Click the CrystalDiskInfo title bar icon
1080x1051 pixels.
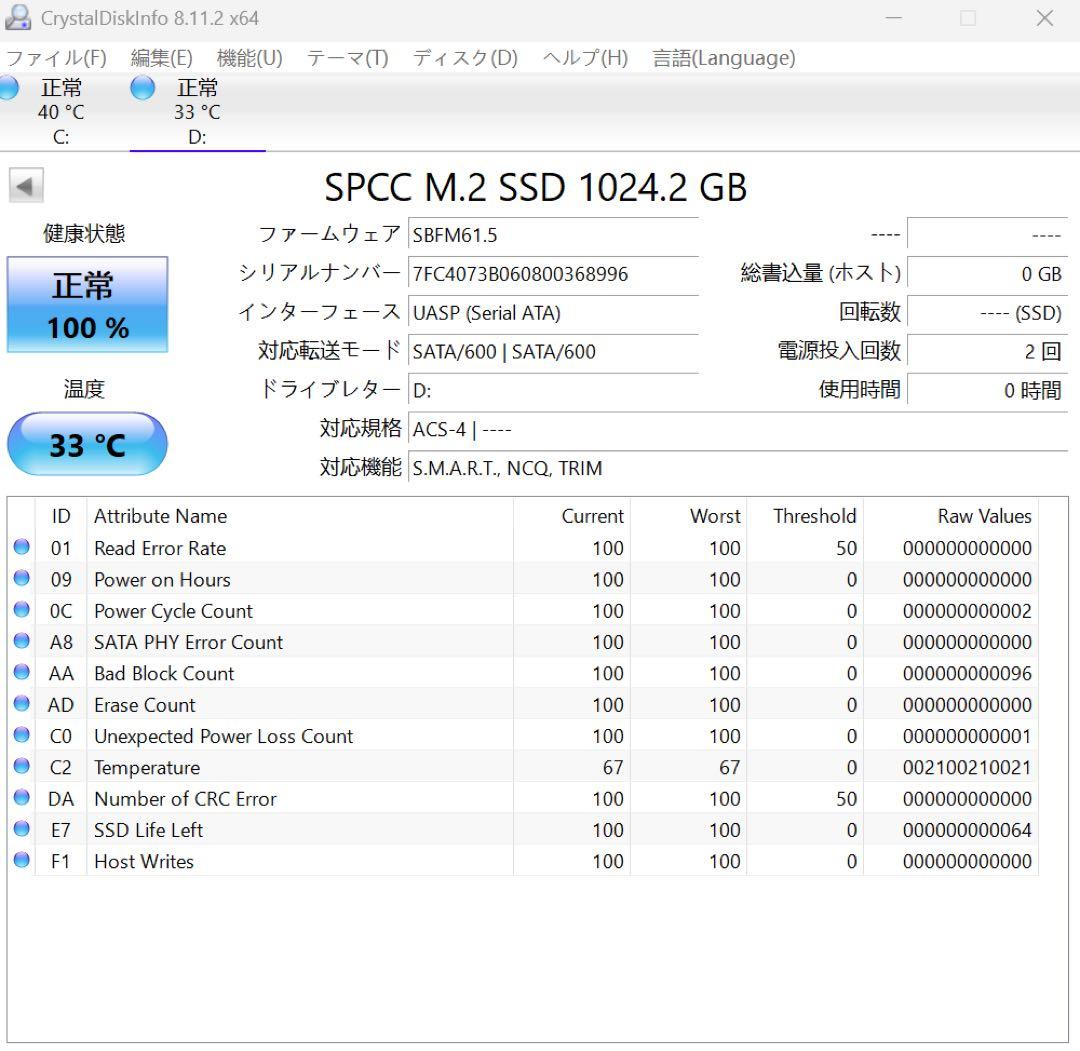18,17
